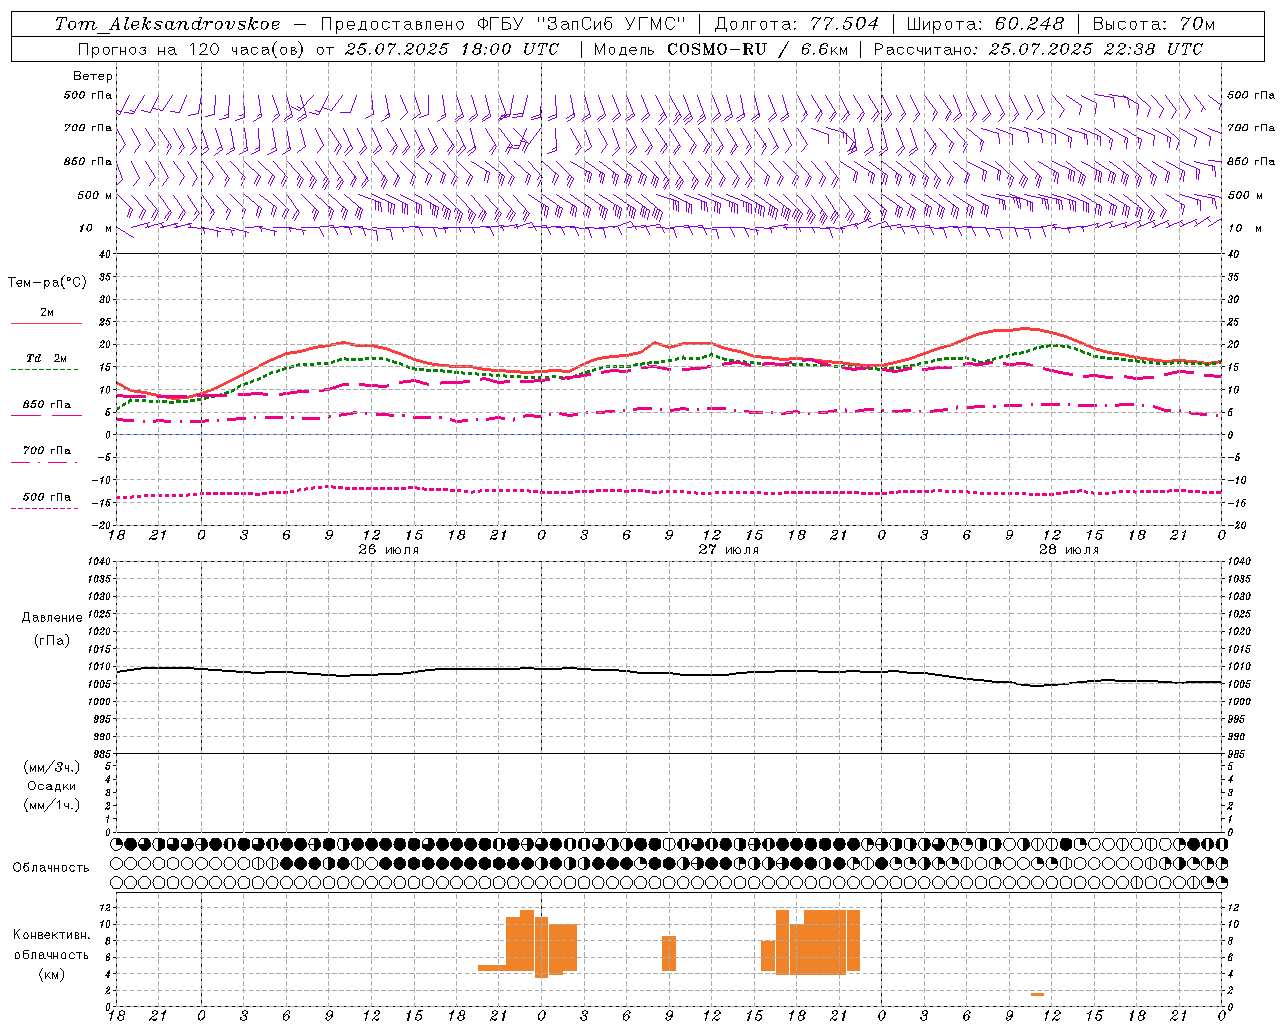Click the 26 июля date label
Viewport: 1280px width, 1024px height.
[388, 550]
